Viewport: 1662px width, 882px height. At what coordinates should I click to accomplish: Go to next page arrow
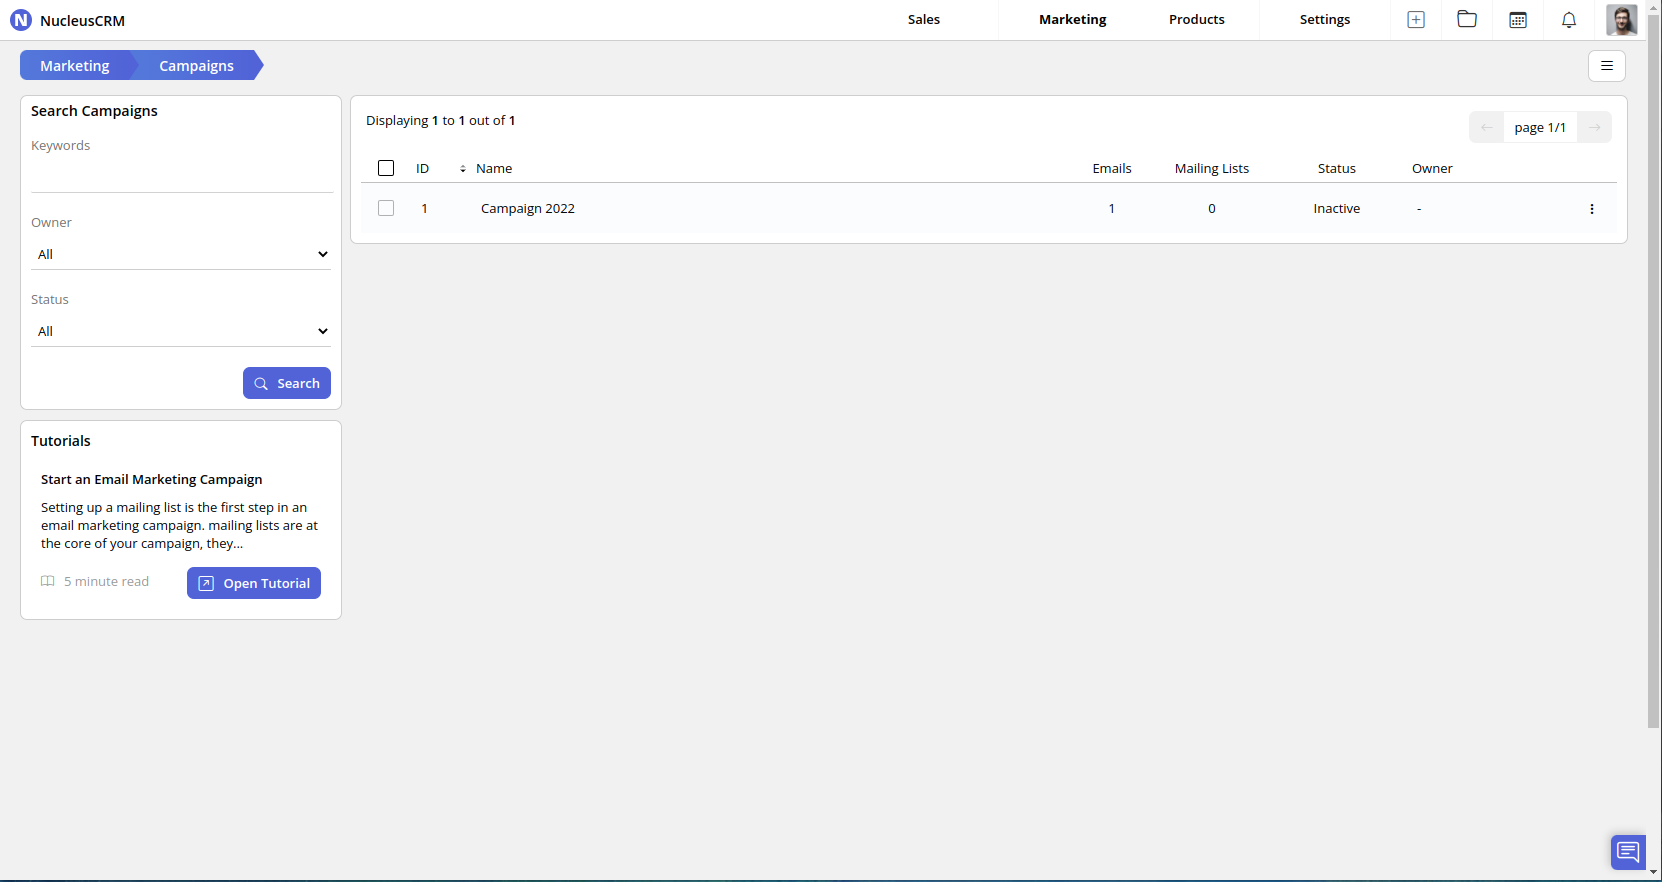pos(1595,127)
